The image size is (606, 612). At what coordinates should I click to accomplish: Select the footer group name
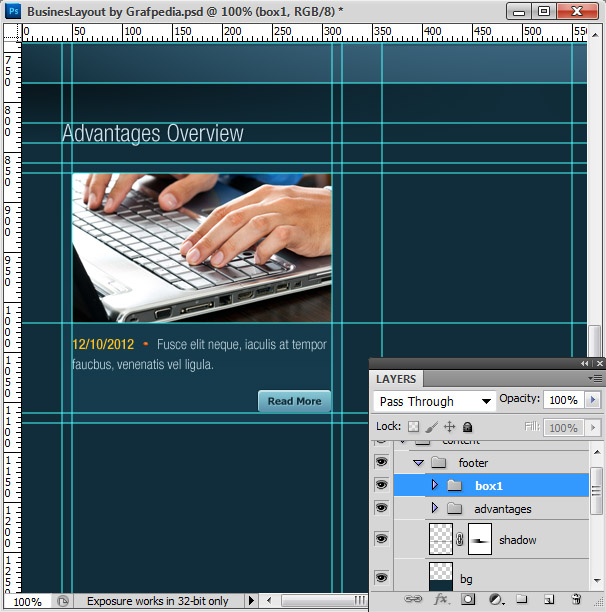pyautogui.click(x=473, y=463)
